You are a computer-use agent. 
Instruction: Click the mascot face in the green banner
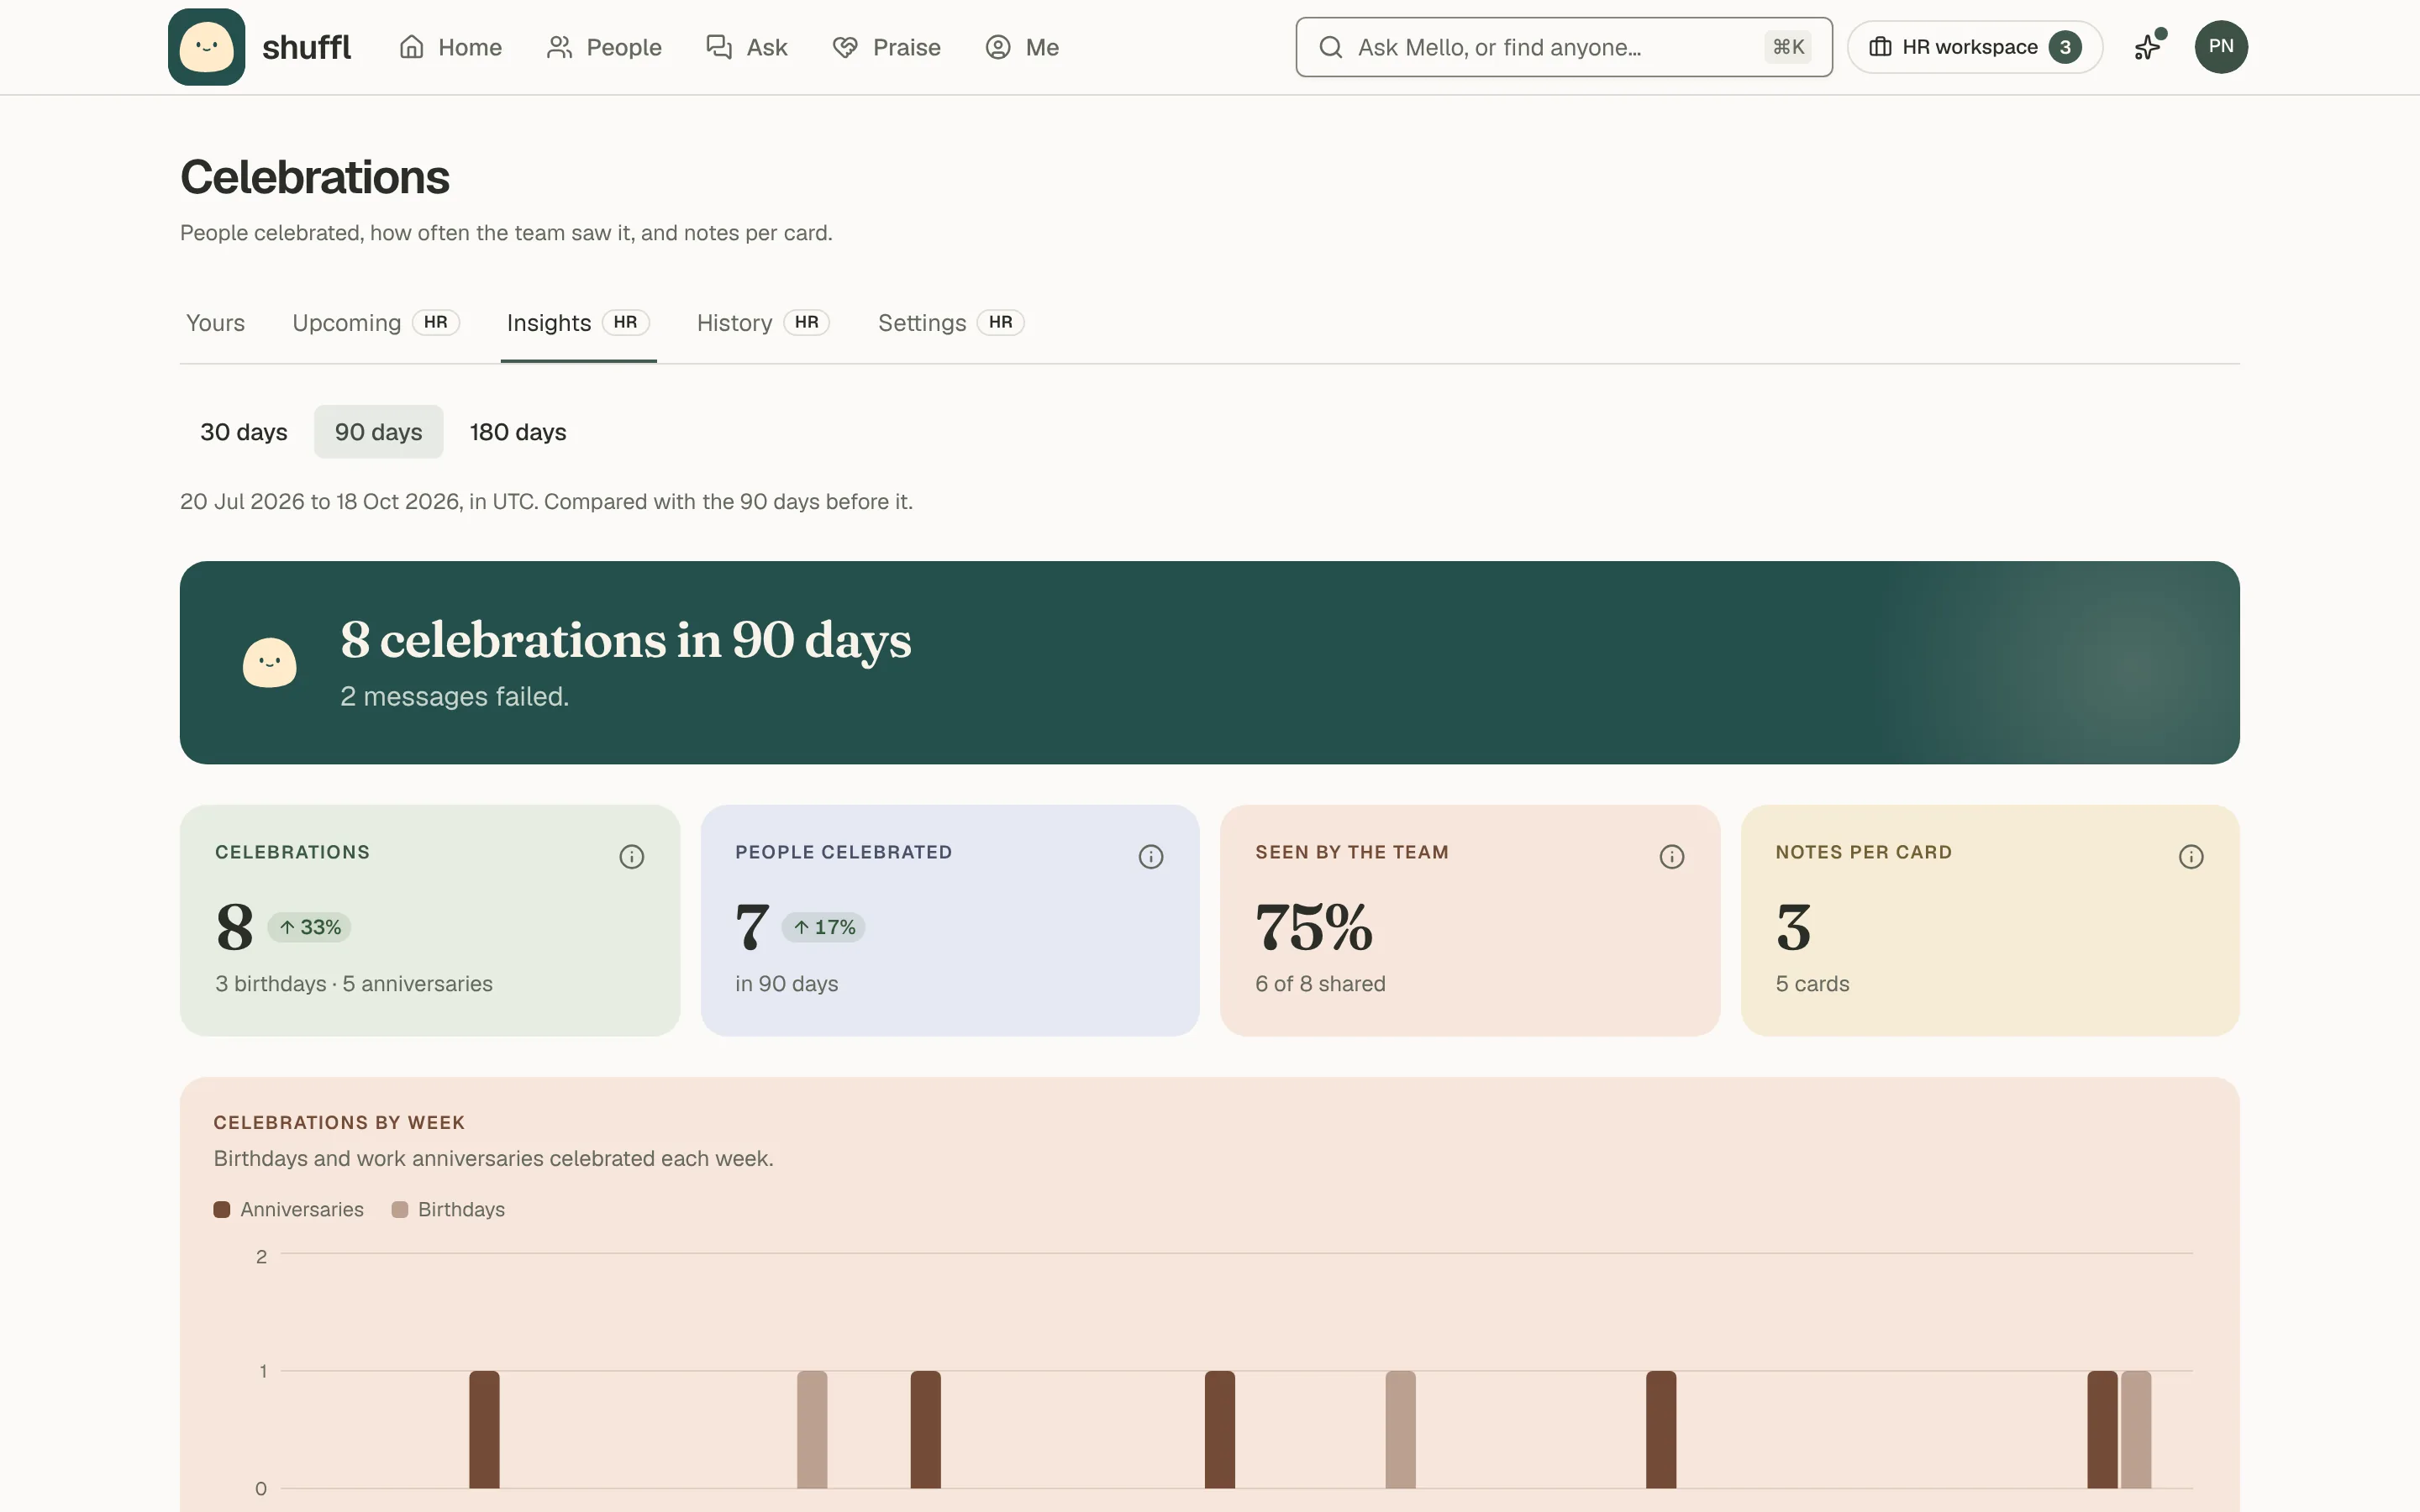click(x=270, y=663)
